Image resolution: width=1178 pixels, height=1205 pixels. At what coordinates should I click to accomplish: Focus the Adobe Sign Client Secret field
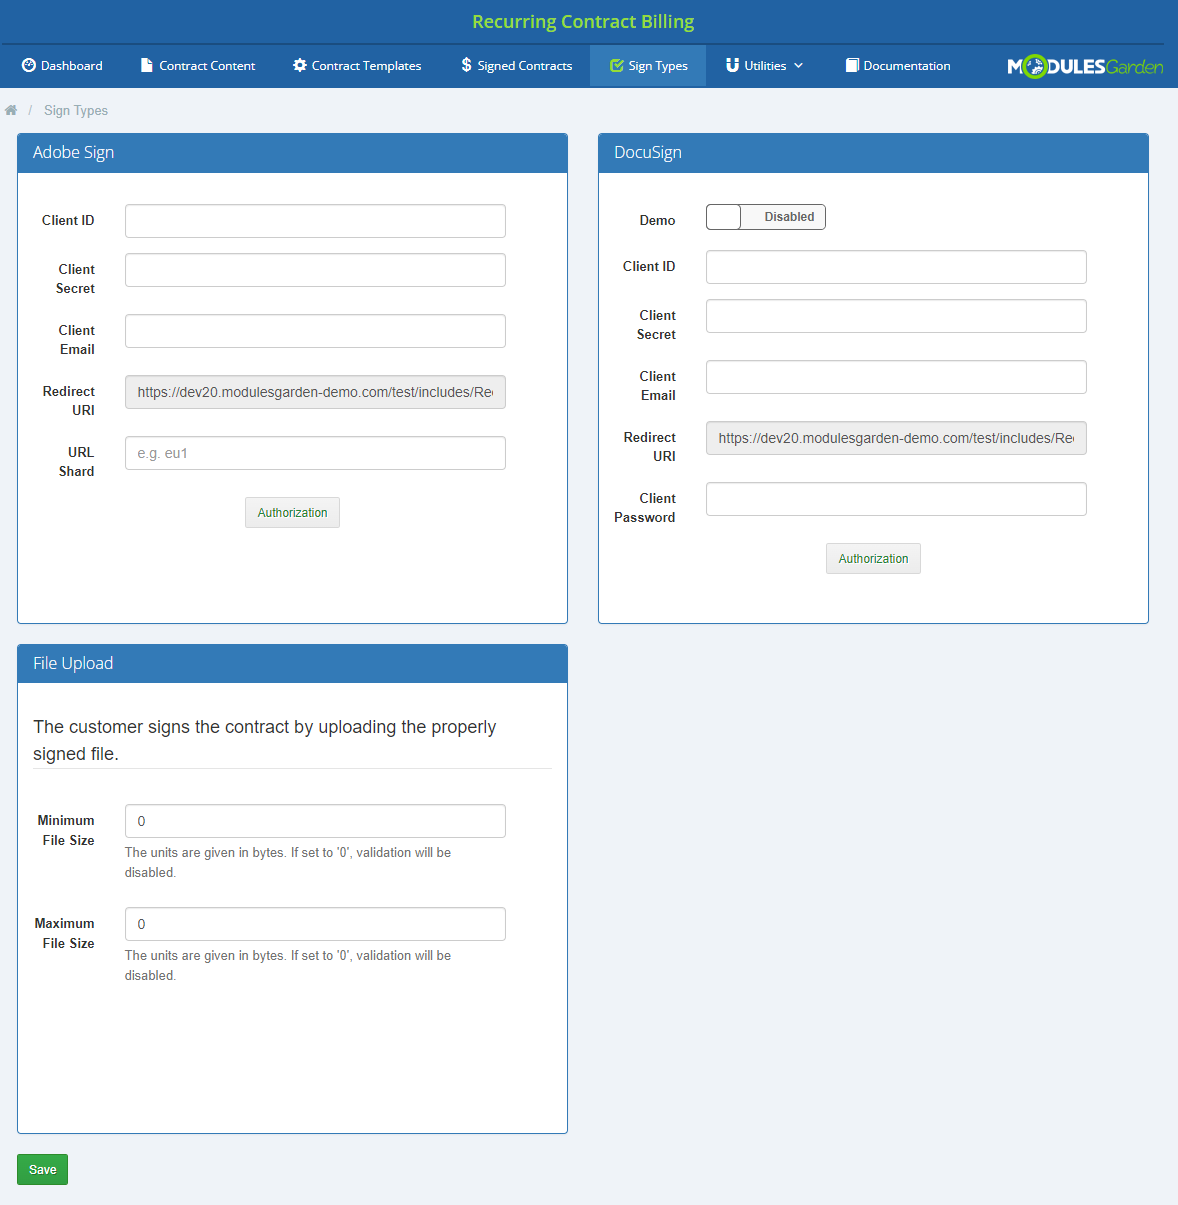[315, 270]
